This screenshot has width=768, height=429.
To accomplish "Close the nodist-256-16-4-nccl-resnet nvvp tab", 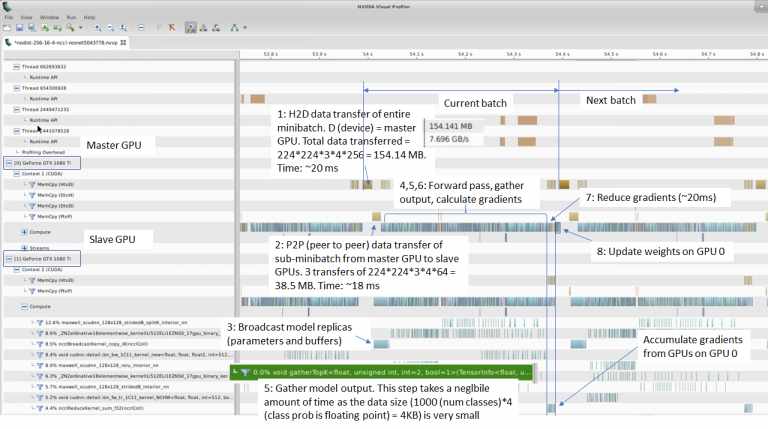I will tap(125, 43).
